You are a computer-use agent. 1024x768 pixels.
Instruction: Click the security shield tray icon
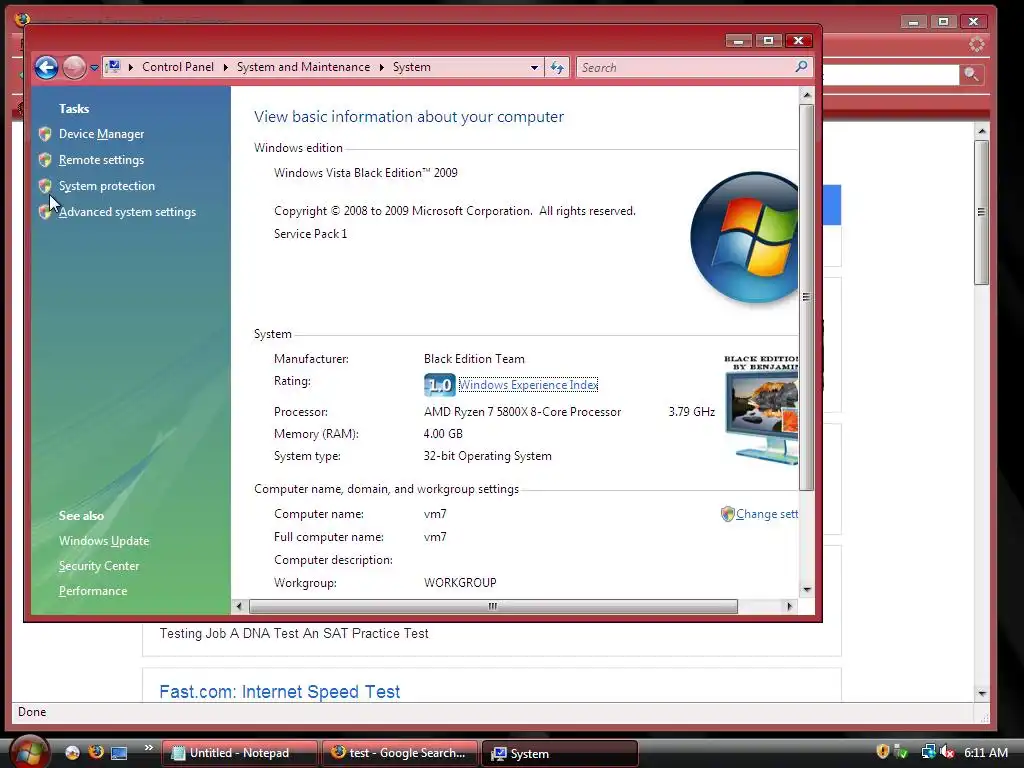pyautogui.click(x=883, y=752)
